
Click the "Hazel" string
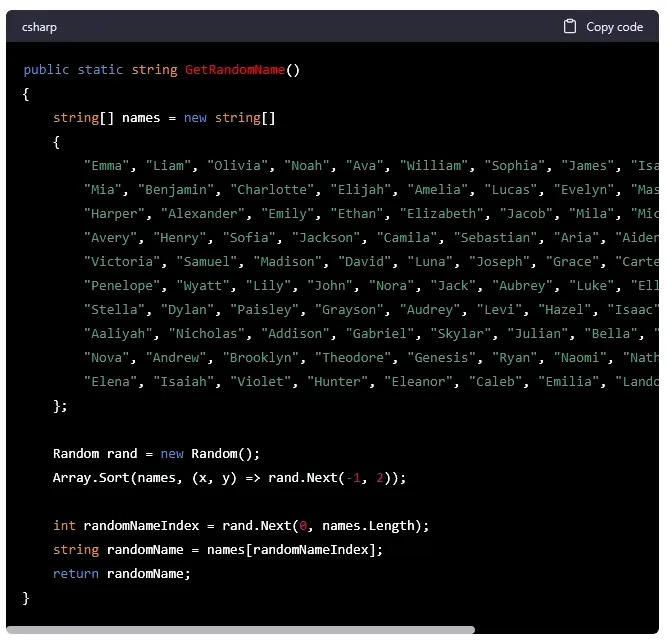[x=564, y=309]
